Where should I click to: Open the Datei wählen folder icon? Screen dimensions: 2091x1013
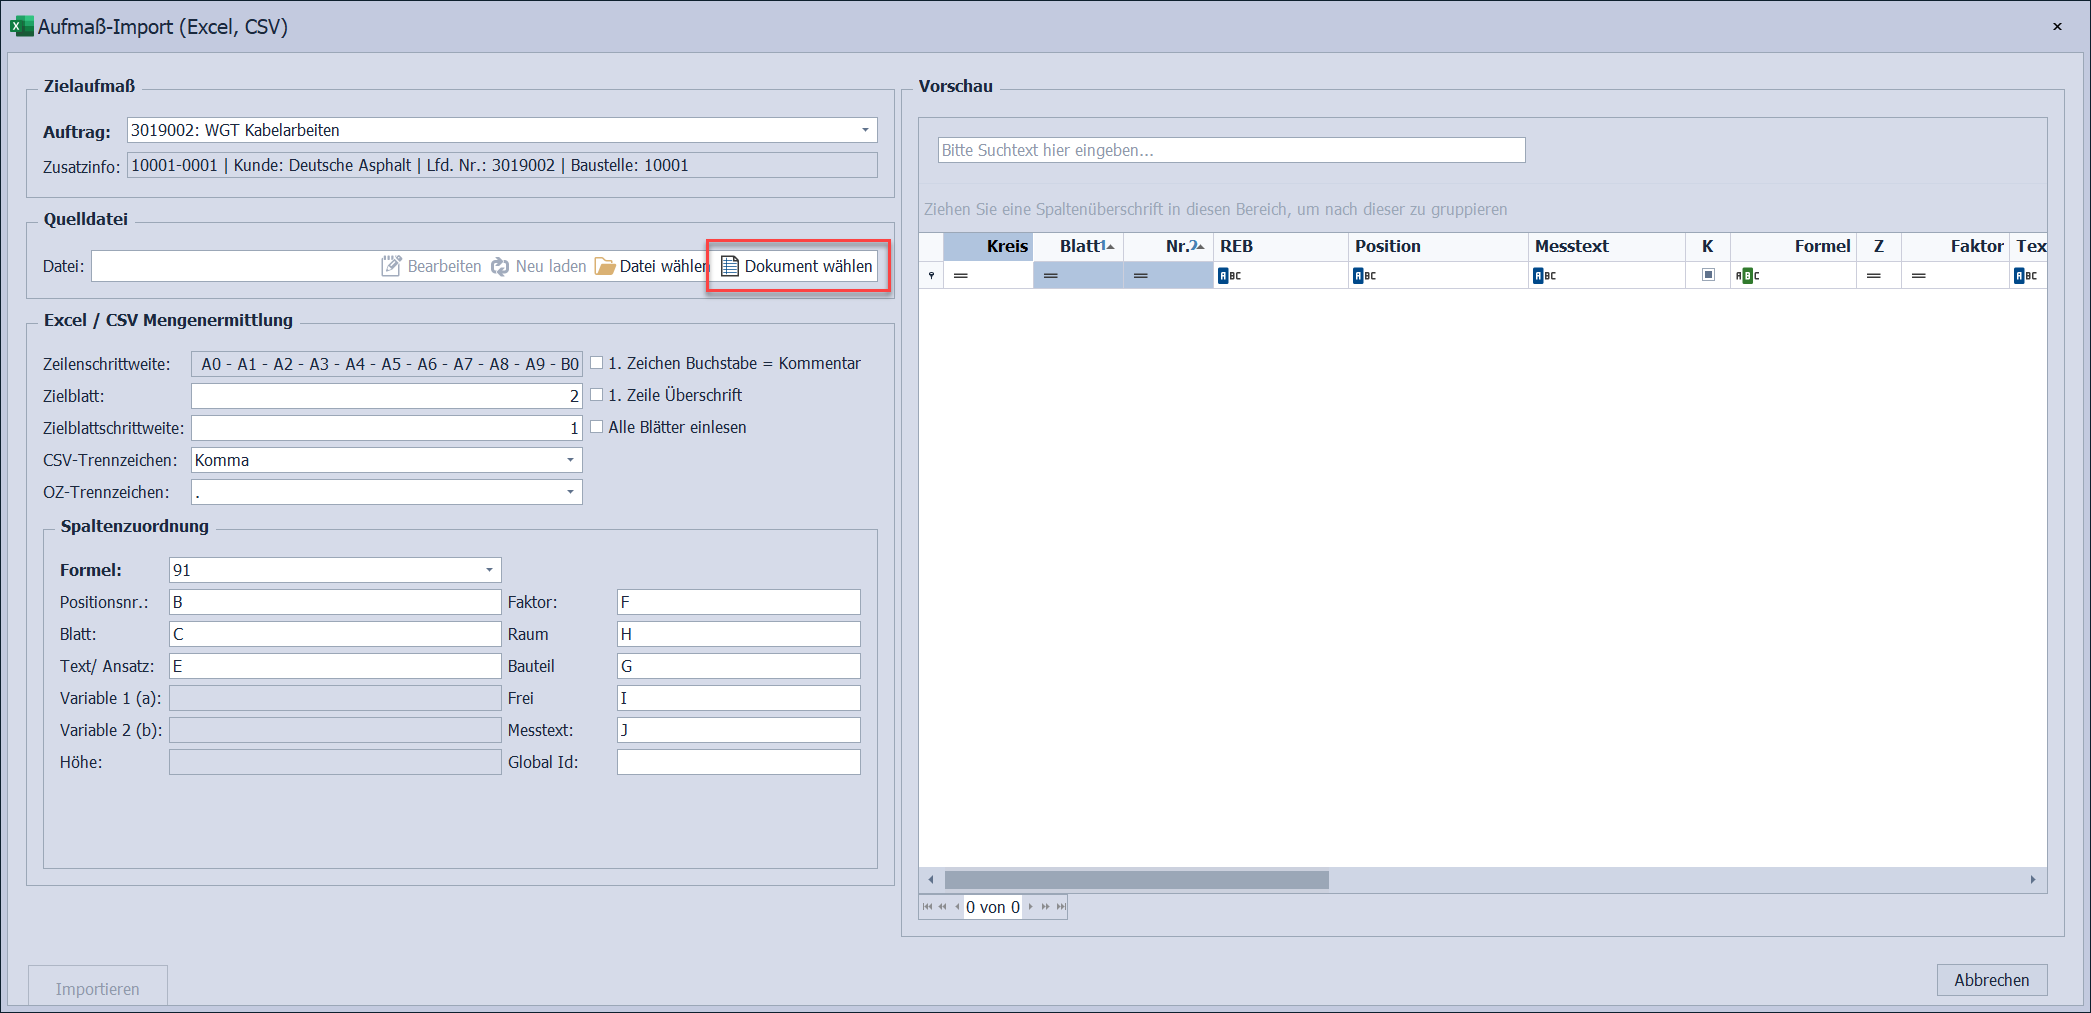(x=605, y=266)
